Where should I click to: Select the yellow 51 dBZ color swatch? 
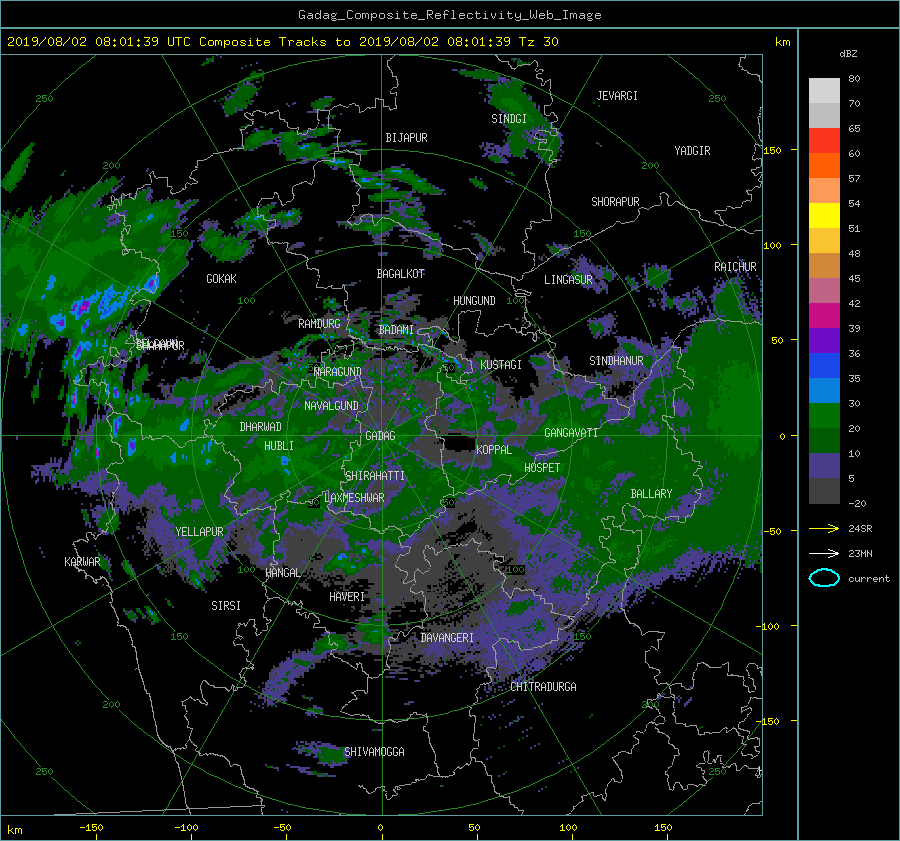click(824, 216)
